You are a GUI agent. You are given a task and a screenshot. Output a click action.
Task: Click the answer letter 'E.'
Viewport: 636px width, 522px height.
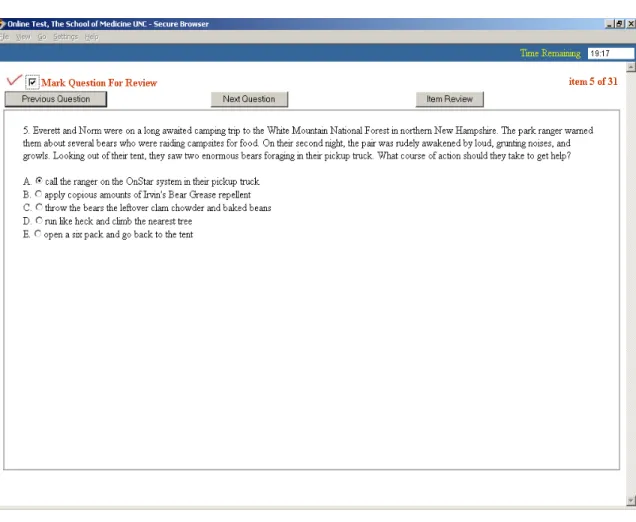[x=26, y=234]
